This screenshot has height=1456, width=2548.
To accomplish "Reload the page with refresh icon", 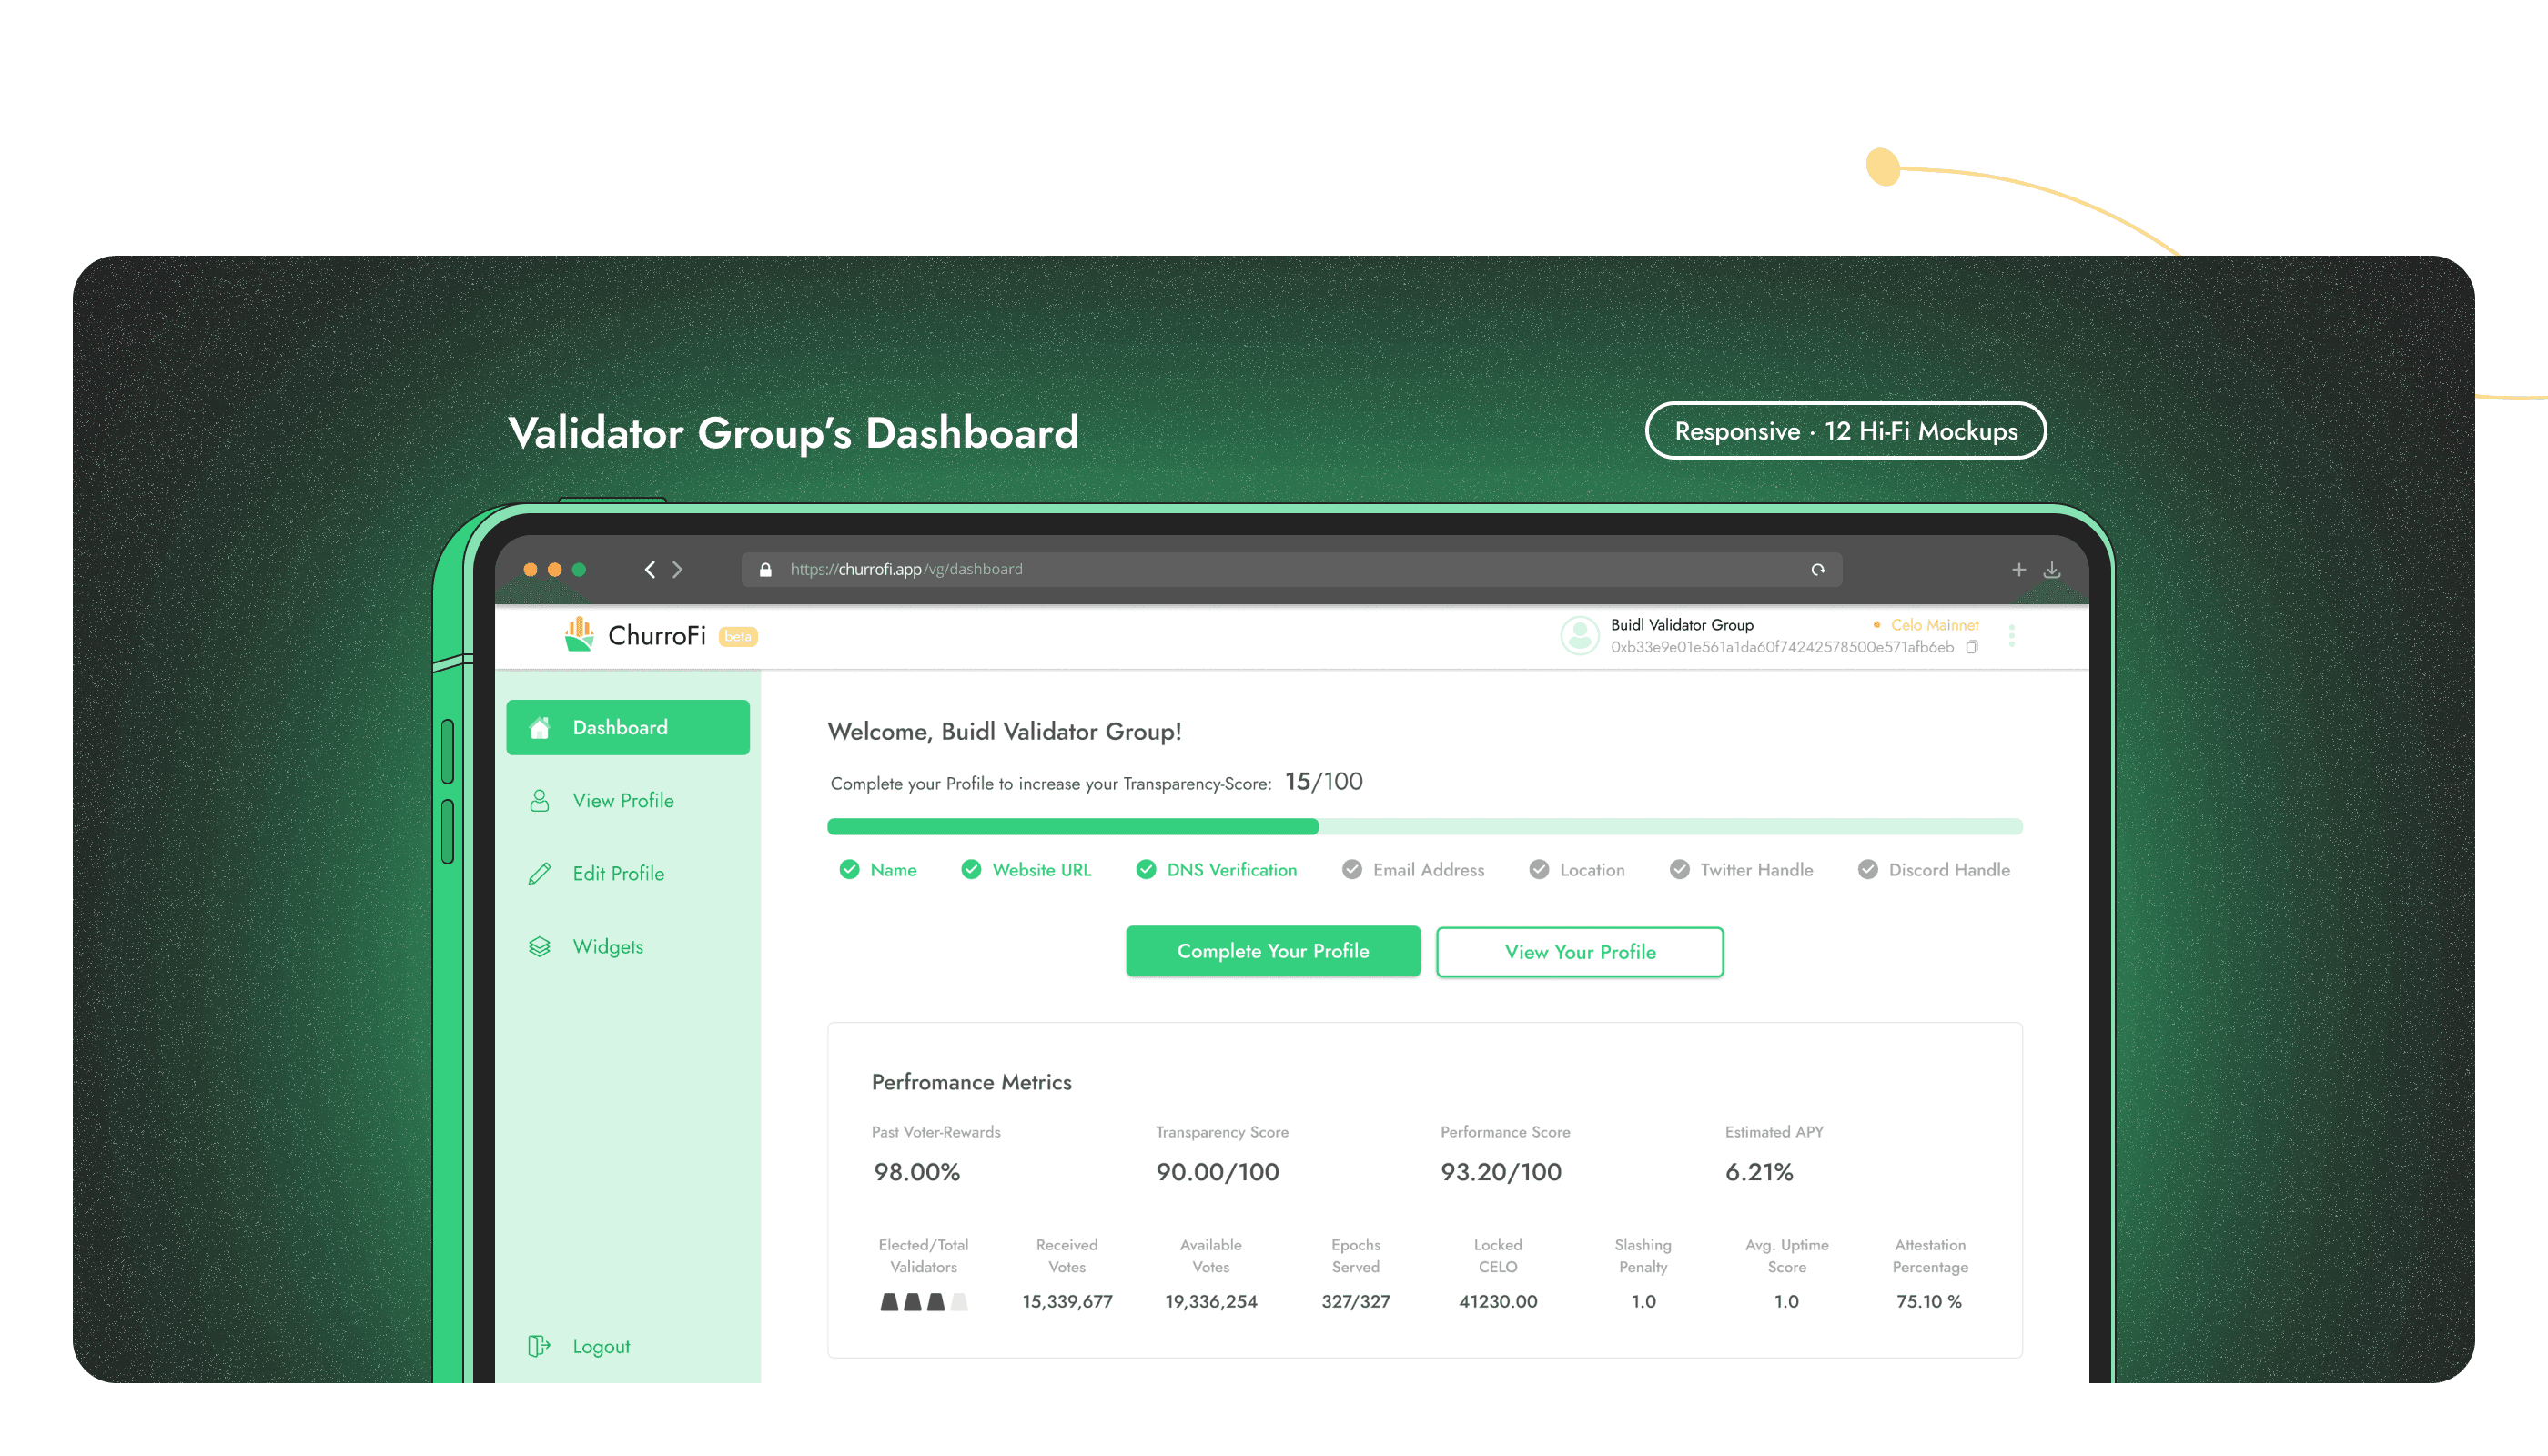I will pos(1818,569).
